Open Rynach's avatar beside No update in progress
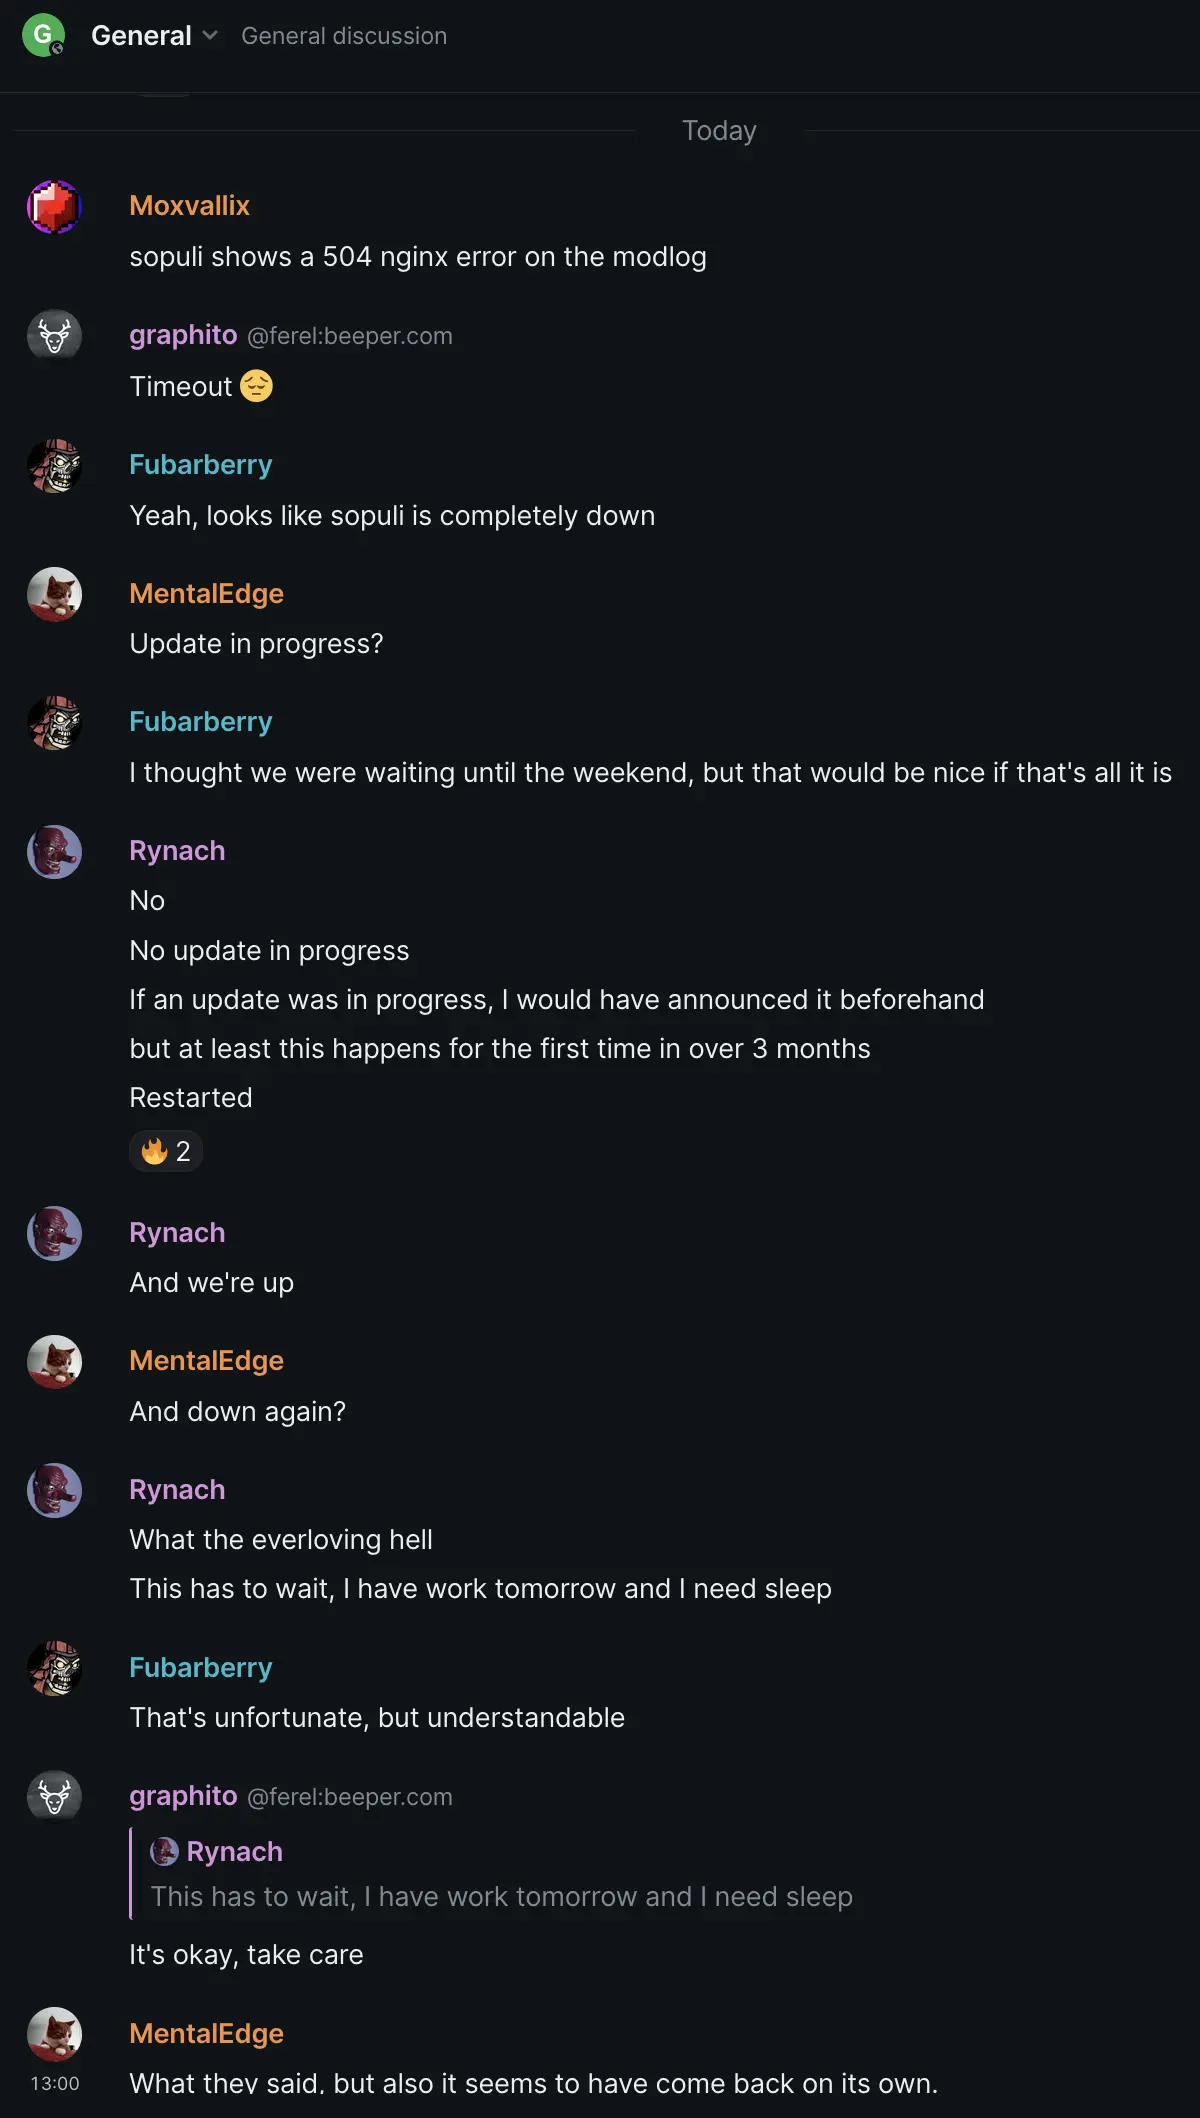The height and width of the screenshot is (2118, 1200). coord(54,852)
